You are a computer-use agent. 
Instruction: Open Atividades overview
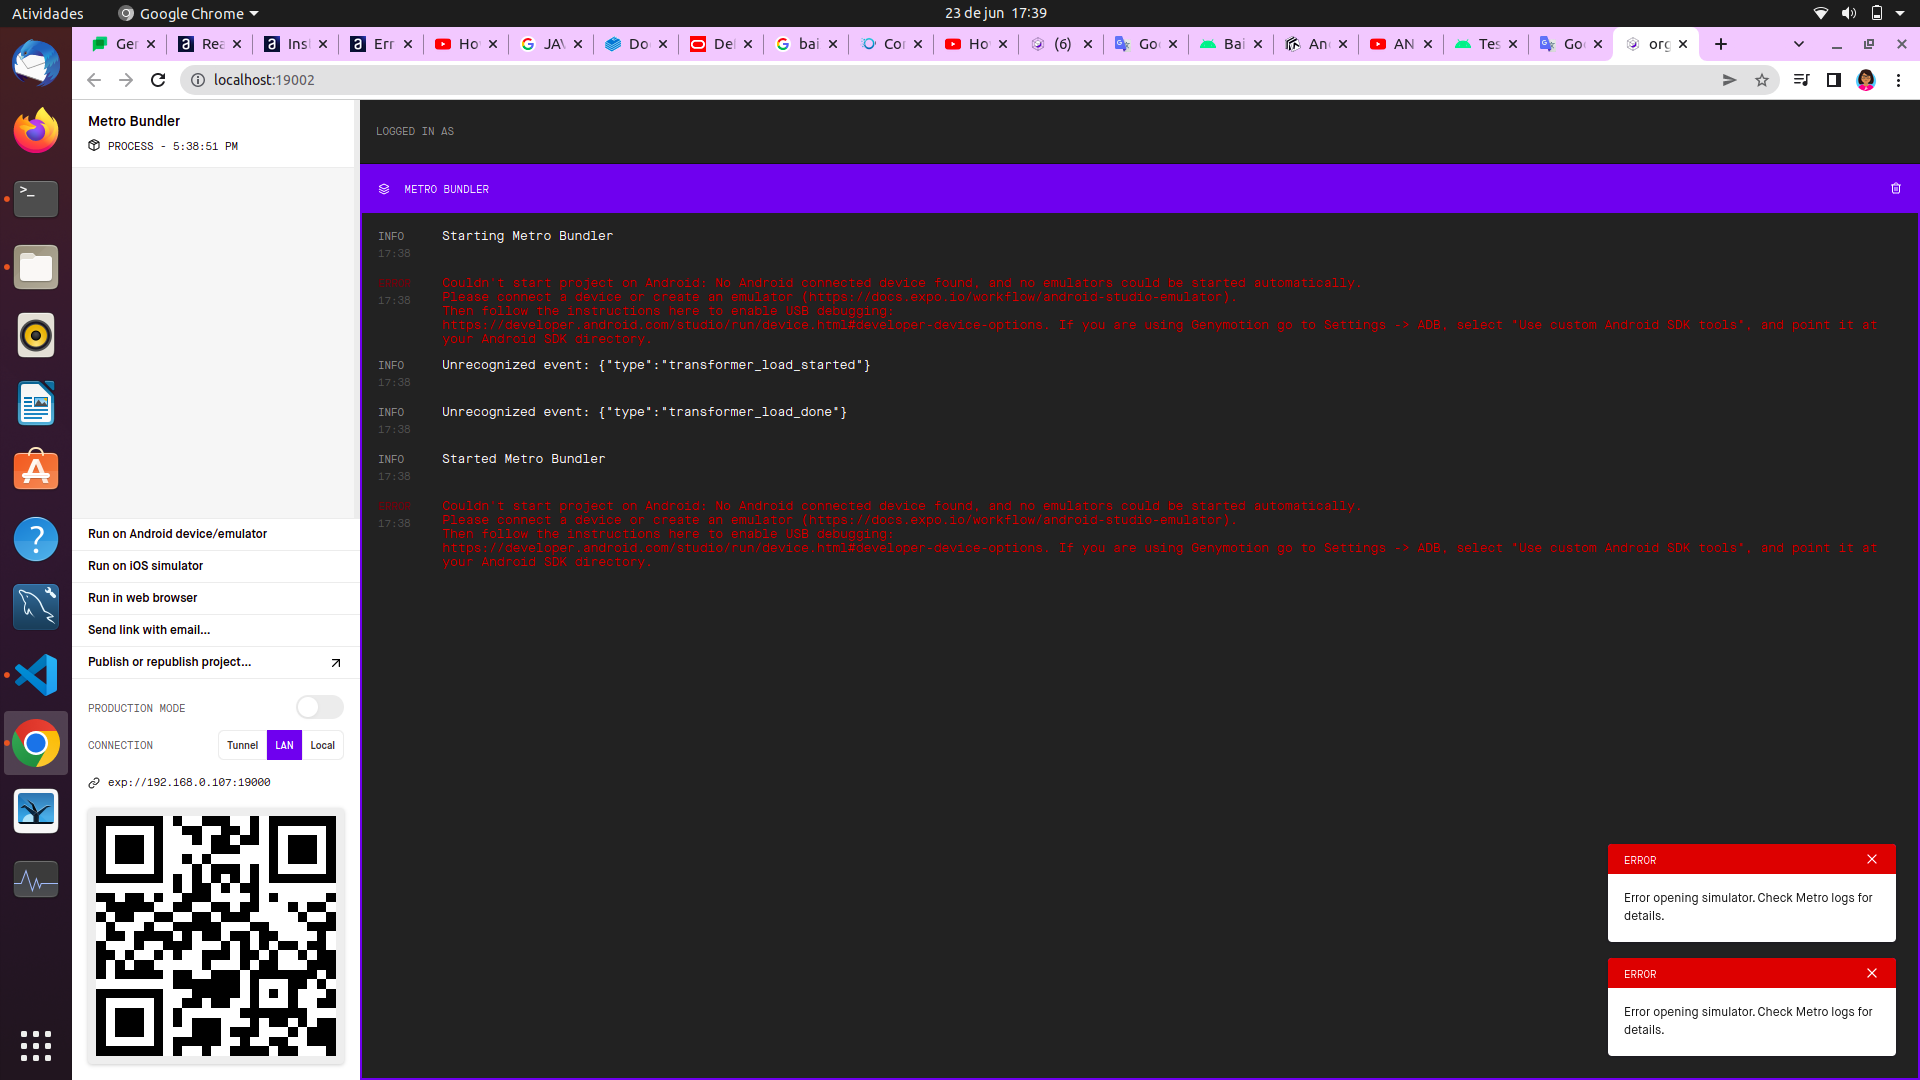(x=48, y=13)
